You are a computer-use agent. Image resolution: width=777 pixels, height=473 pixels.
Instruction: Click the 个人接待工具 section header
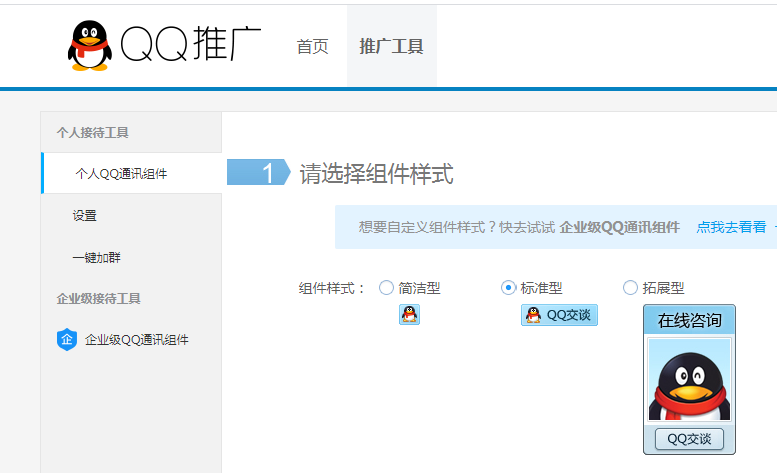click(x=93, y=133)
